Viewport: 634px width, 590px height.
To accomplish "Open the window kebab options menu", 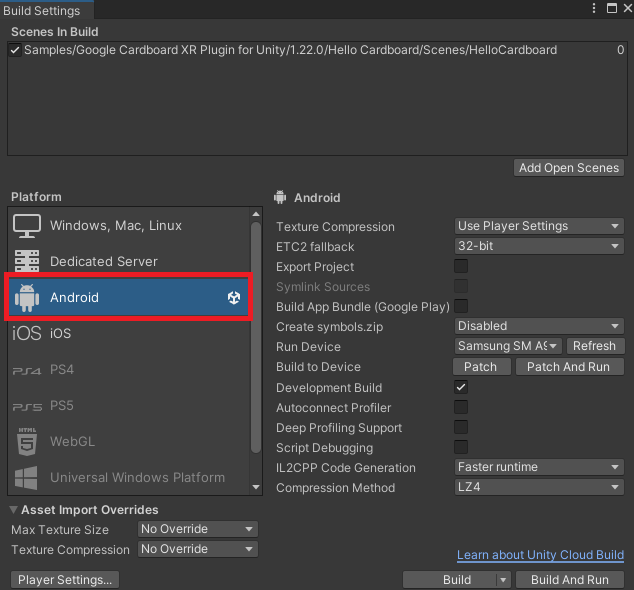I will pos(594,8).
